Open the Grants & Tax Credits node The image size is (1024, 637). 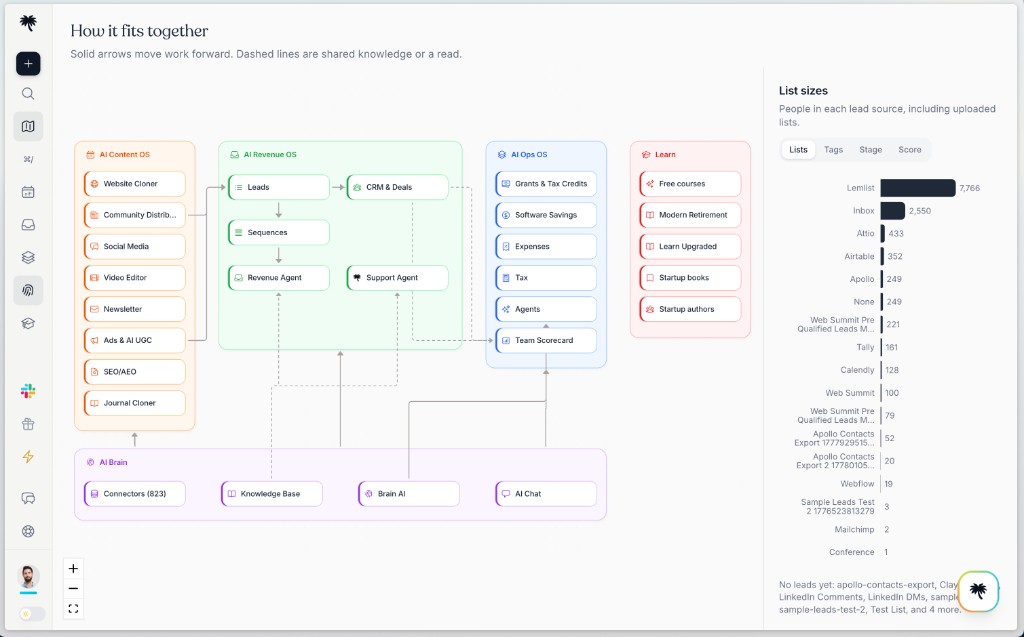pyautogui.click(x=546, y=184)
